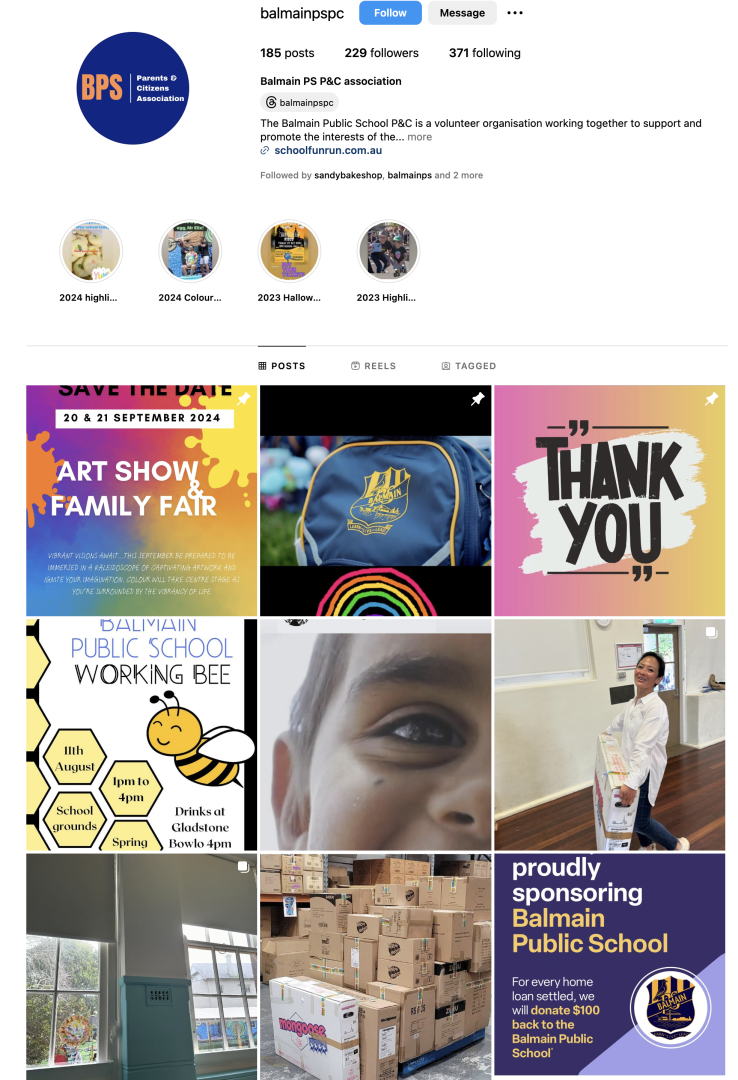Click the Message button

point(462,13)
